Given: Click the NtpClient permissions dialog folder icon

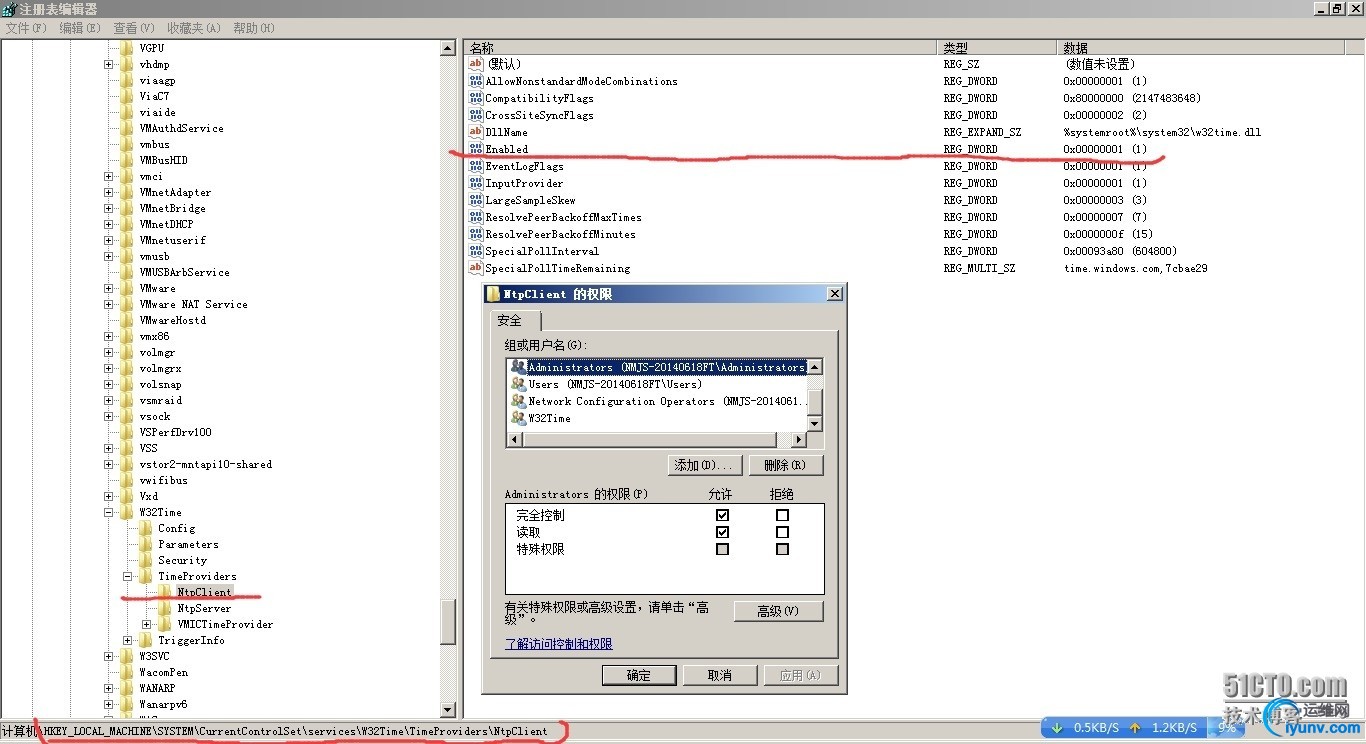Looking at the screenshot, I should (x=493, y=294).
